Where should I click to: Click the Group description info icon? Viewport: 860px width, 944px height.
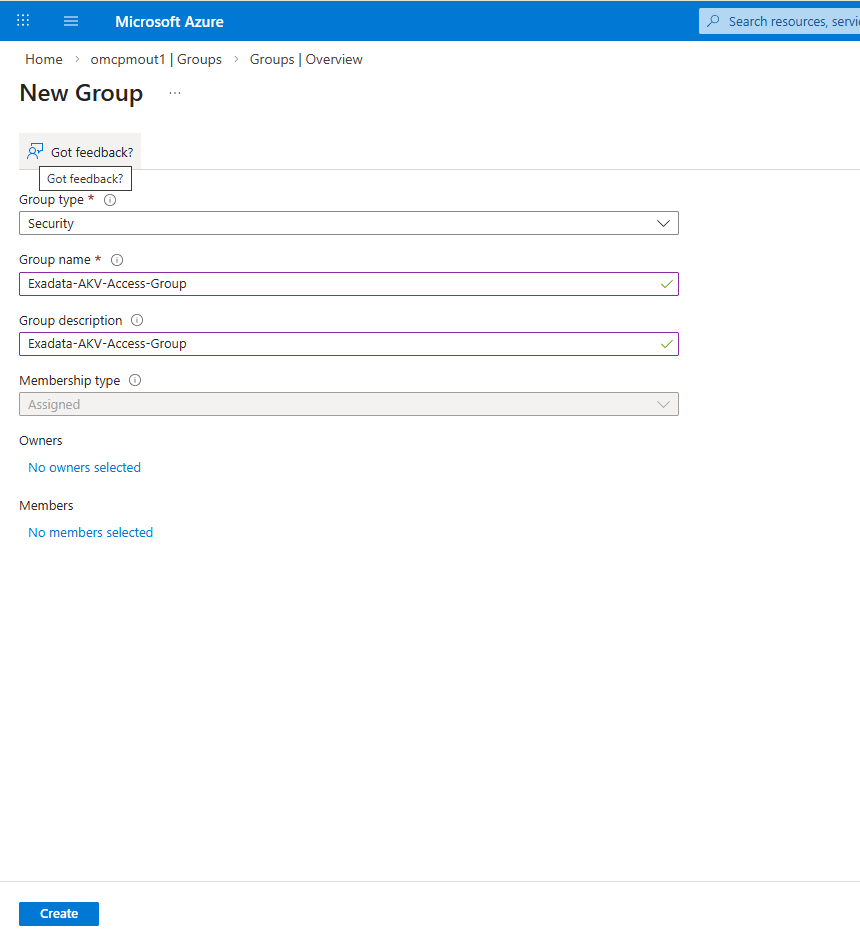click(x=136, y=320)
